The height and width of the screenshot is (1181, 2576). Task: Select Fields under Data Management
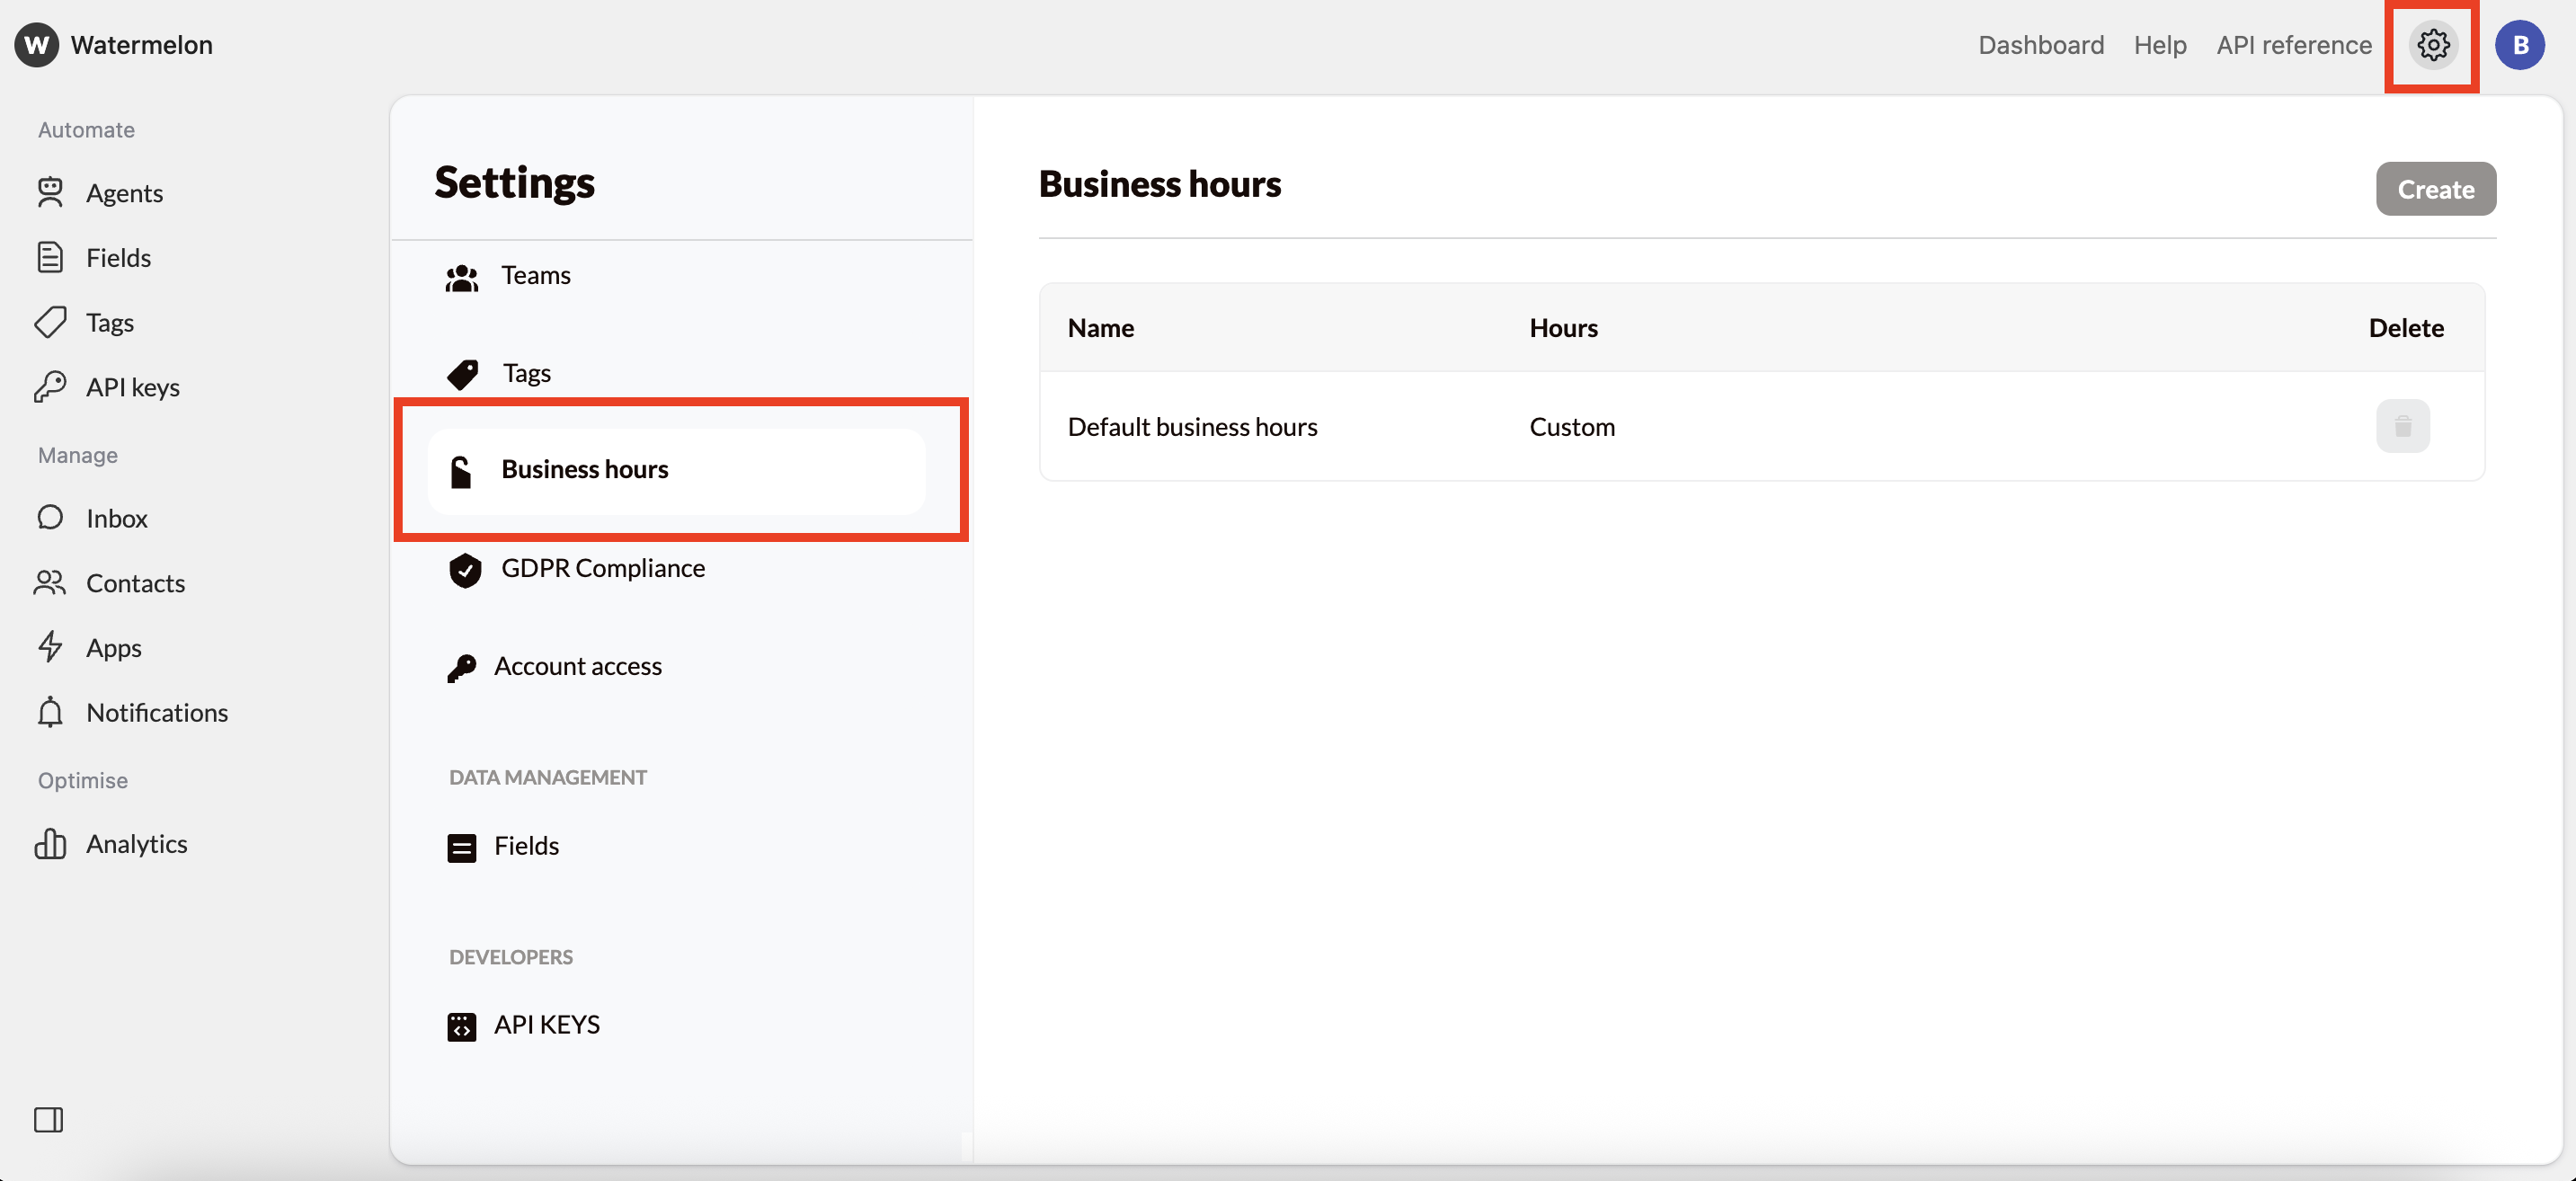[526, 846]
